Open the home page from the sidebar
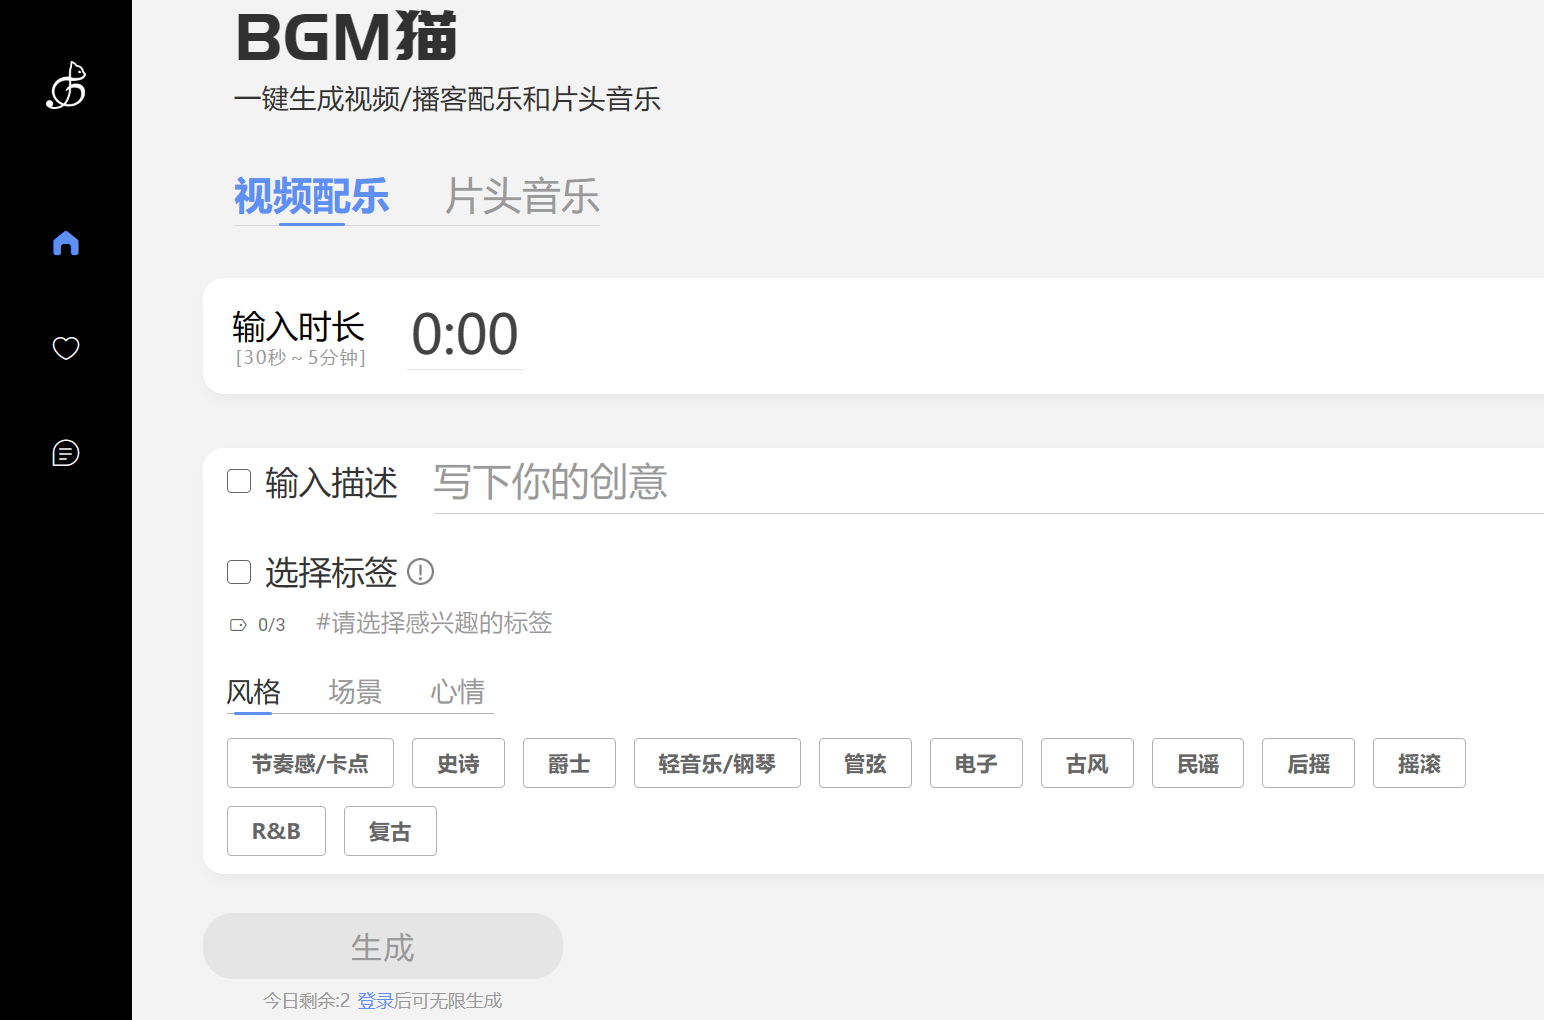 (66, 243)
